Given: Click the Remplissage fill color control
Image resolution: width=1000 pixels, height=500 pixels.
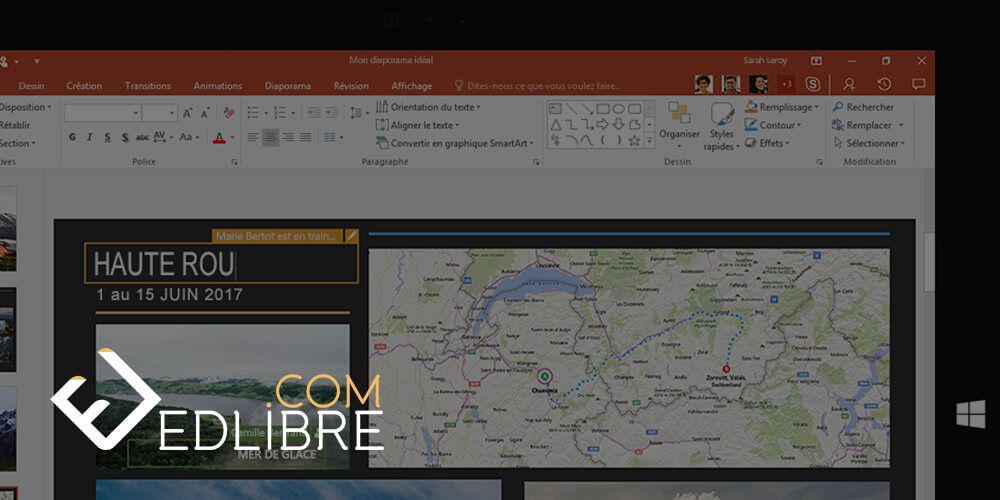Looking at the screenshot, I should click(x=781, y=107).
